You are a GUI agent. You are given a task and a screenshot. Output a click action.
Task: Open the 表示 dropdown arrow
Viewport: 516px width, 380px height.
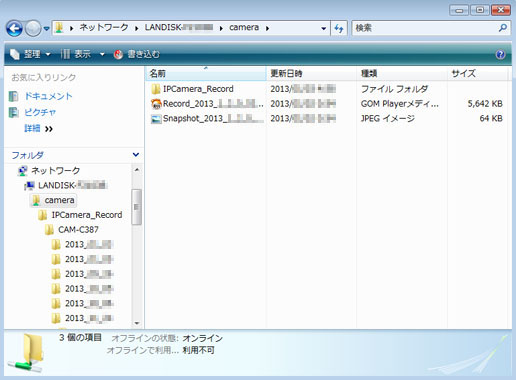102,54
